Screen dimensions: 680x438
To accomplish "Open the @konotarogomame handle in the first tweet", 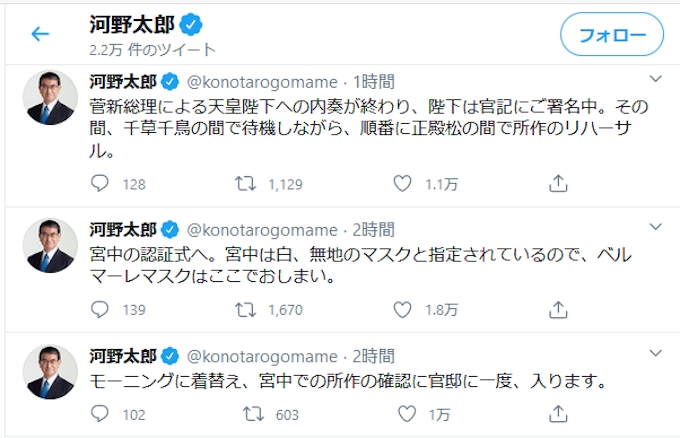I will pos(263,82).
